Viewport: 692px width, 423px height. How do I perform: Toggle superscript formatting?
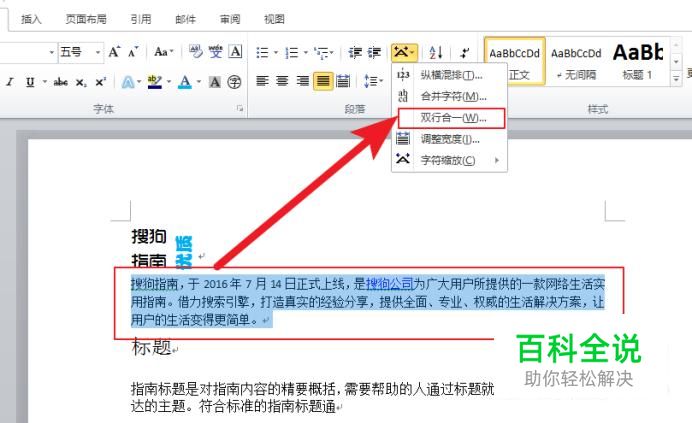pyautogui.click(x=101, y=82)
